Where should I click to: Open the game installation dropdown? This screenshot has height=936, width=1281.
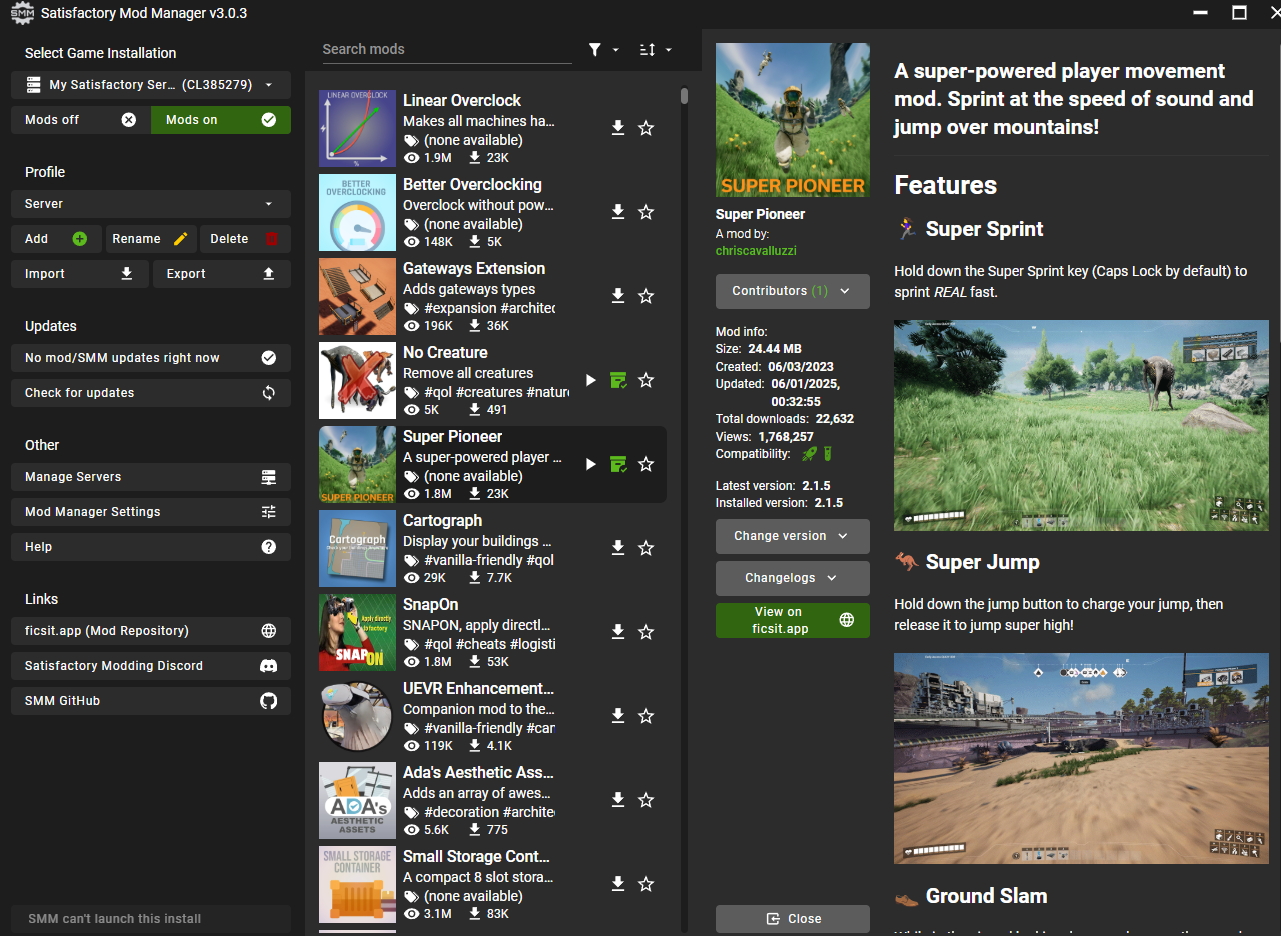click(151, 85)
